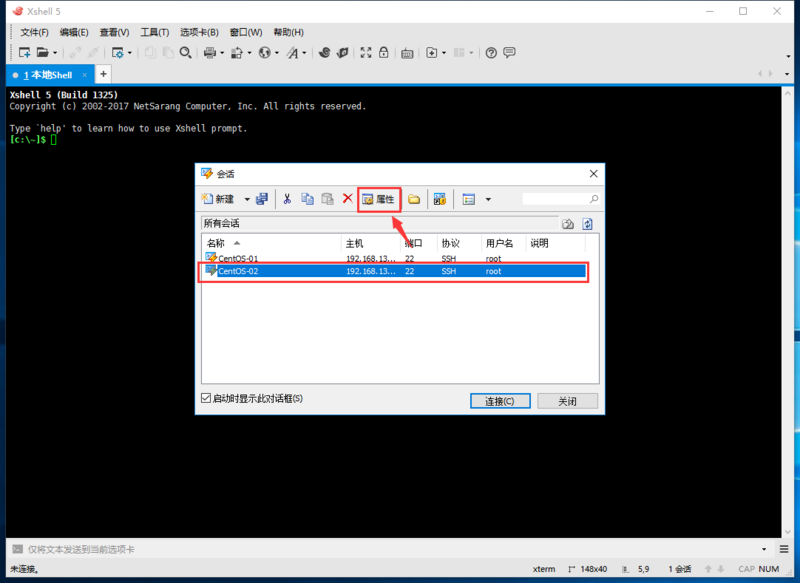
Task: Click the up-folder icon beside the 所有会话 path
Action: point(568,224)
